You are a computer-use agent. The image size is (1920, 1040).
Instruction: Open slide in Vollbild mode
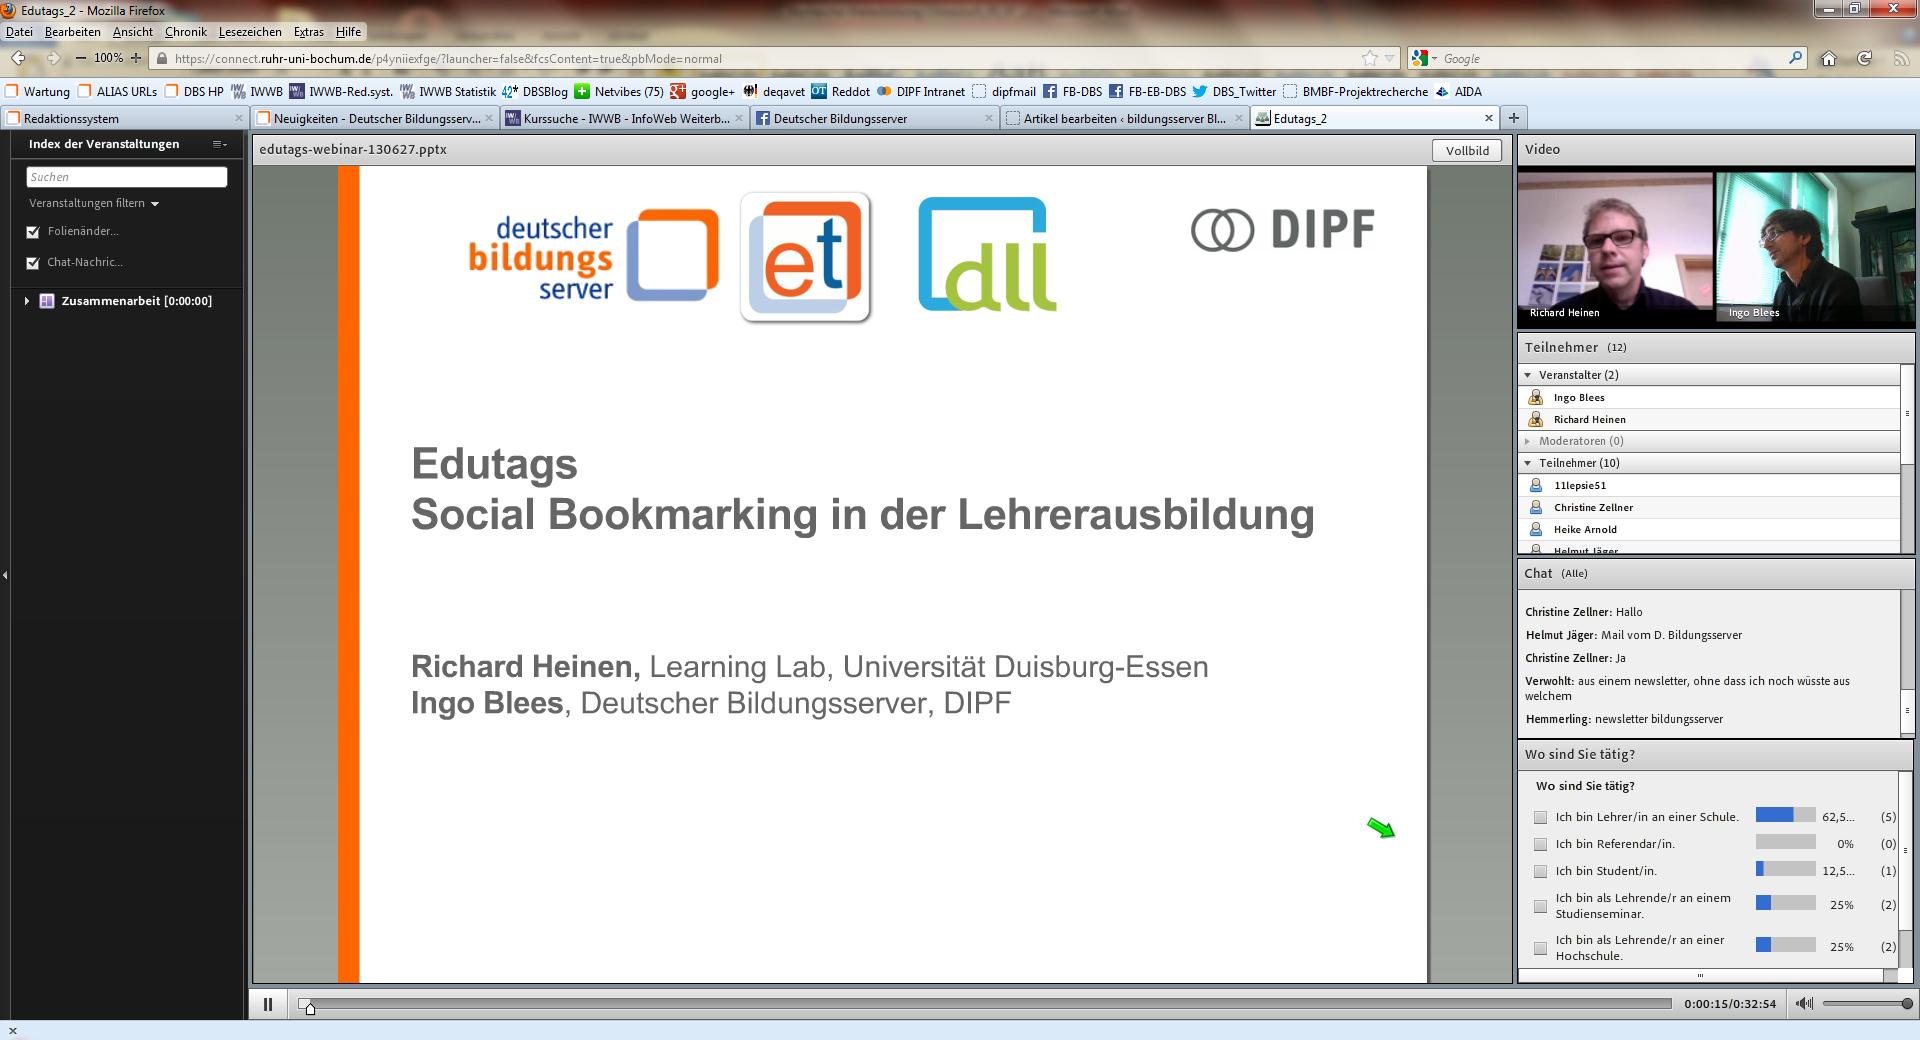[1467, 150]
